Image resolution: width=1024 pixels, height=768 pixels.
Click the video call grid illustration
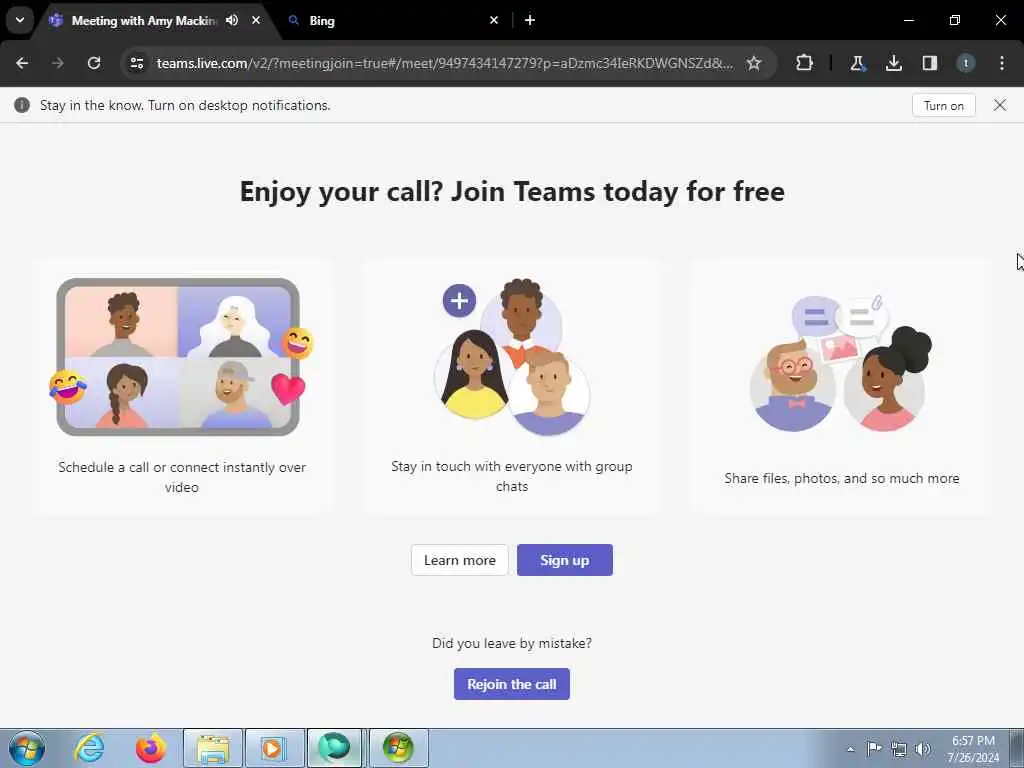[x=182, y=357]
